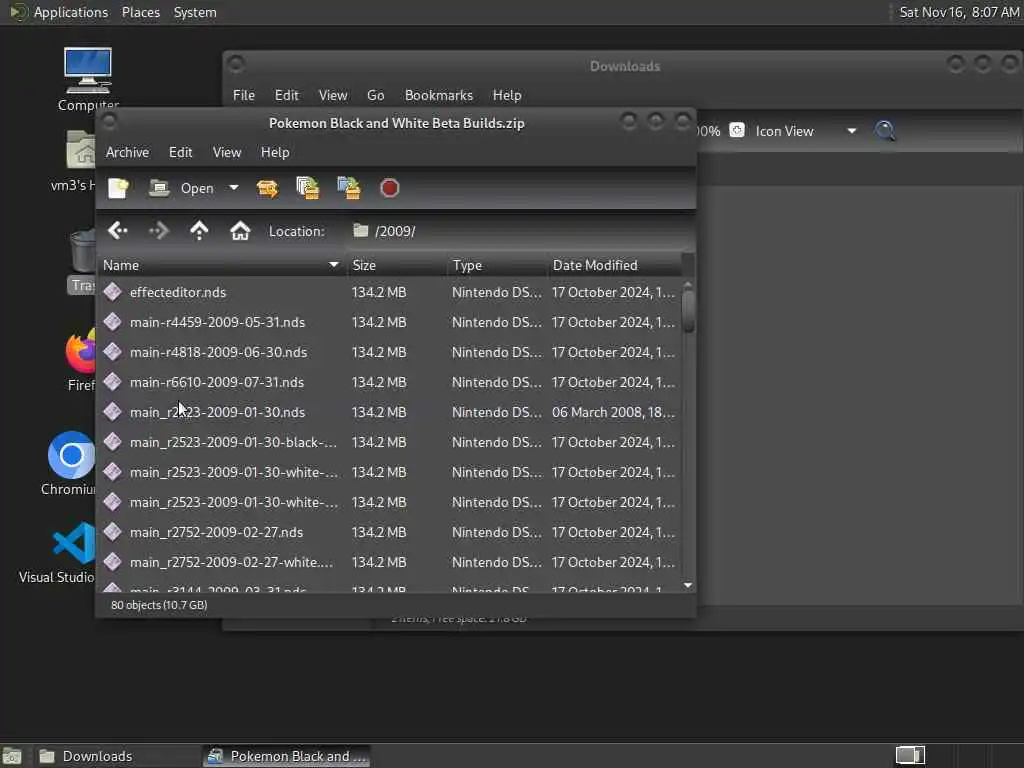Image resolution: width=1024 pixels, height=768 pixels.
Task: Sort by the Name column header
Action: tap(221, 265)
